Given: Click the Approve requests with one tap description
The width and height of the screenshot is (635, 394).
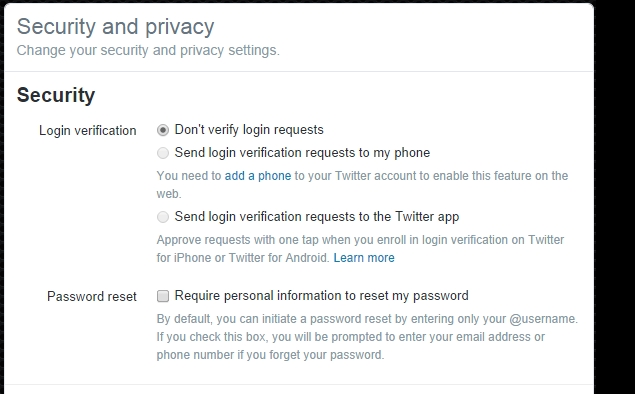Looking at the screenshot, I should tap(360, 249).
